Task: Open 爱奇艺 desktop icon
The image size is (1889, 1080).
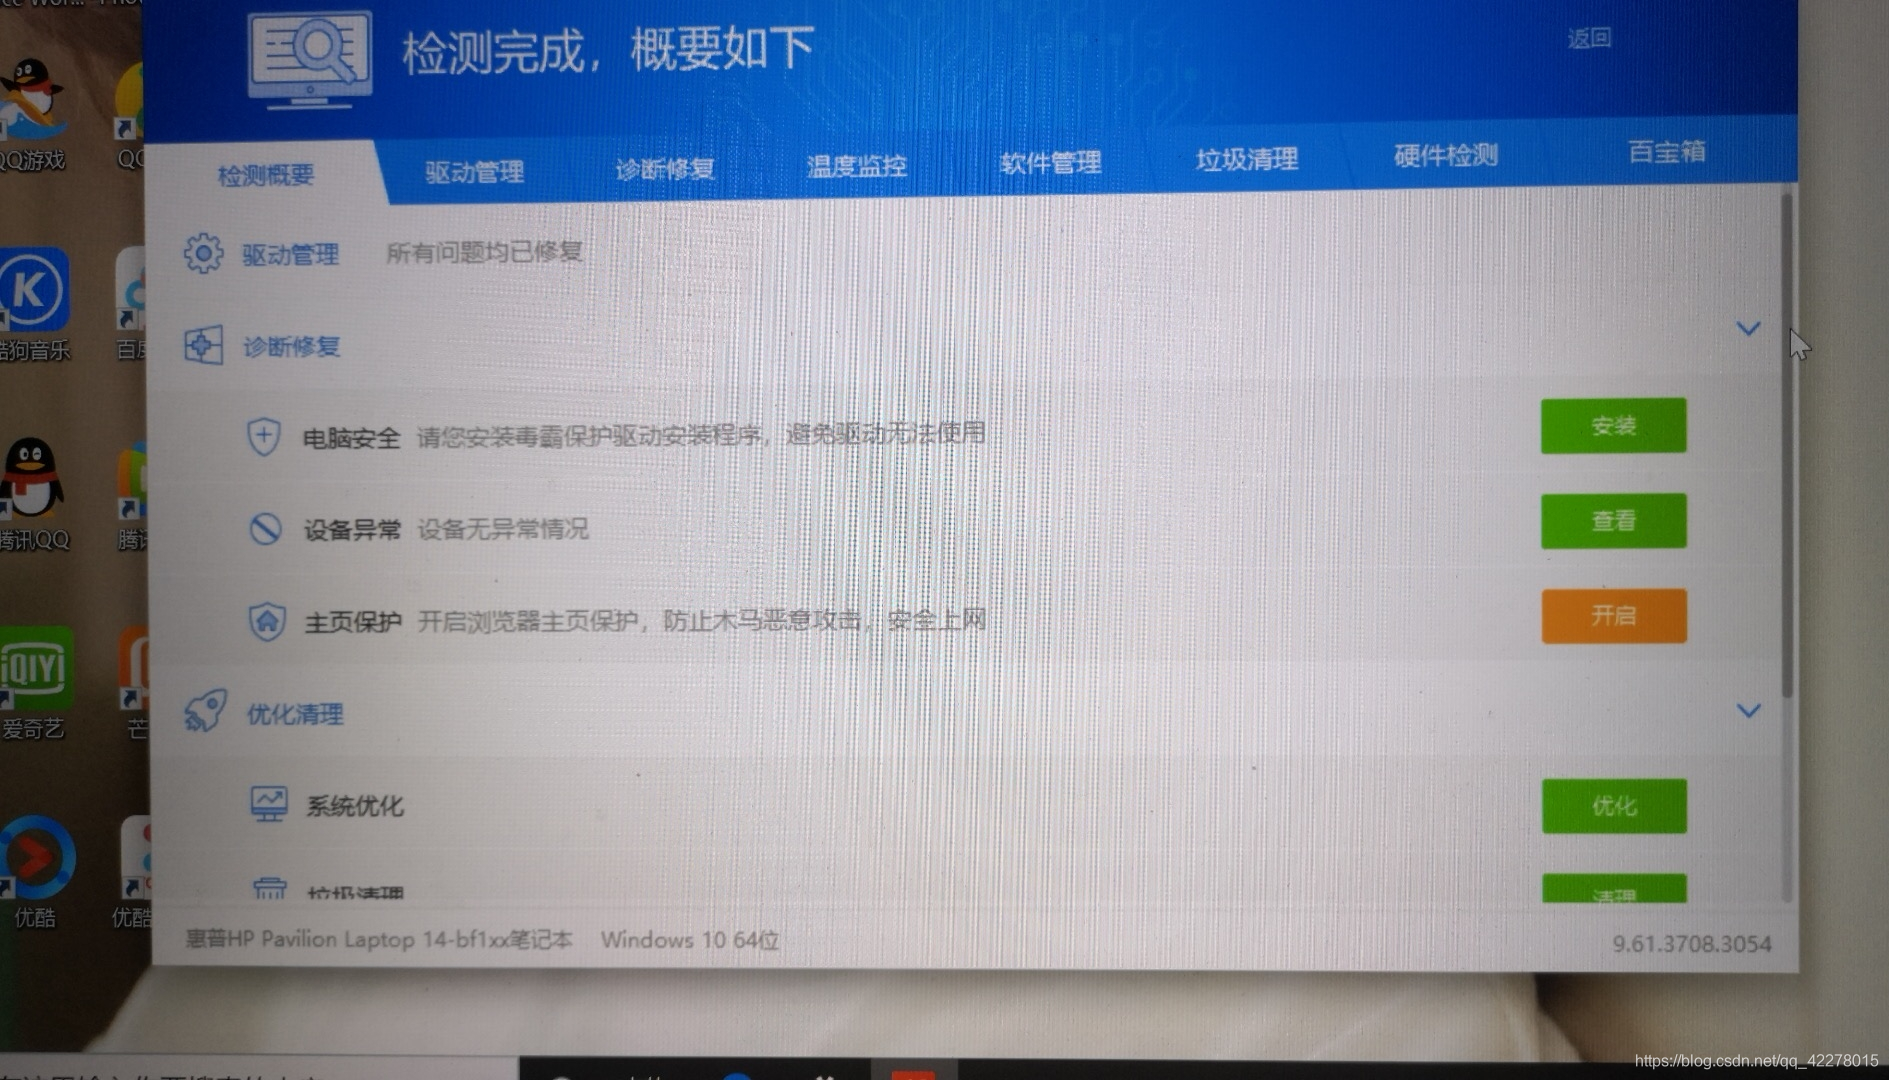Action: 36,683
